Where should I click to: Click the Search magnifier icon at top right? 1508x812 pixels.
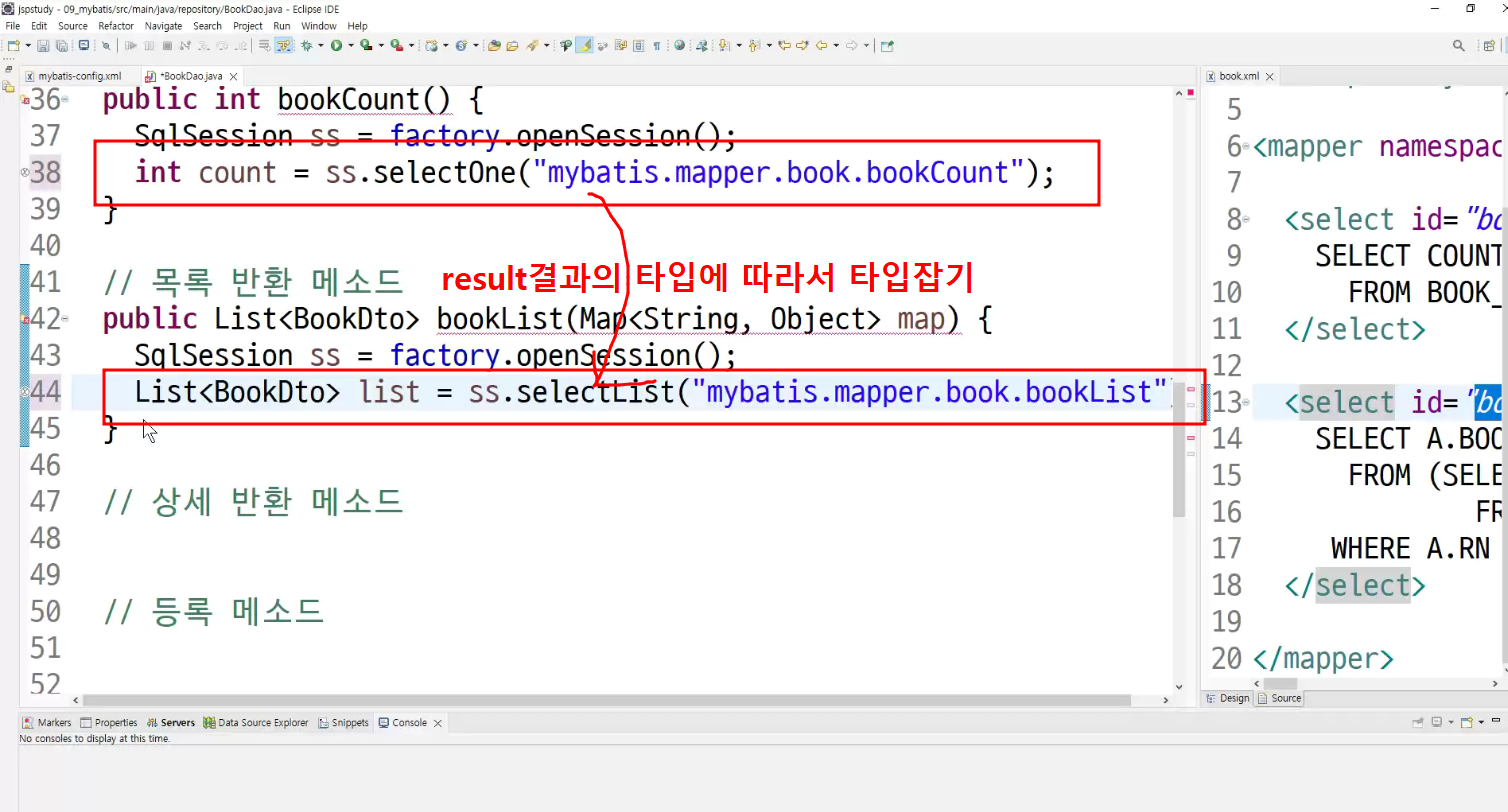[x=1459, y=45]
